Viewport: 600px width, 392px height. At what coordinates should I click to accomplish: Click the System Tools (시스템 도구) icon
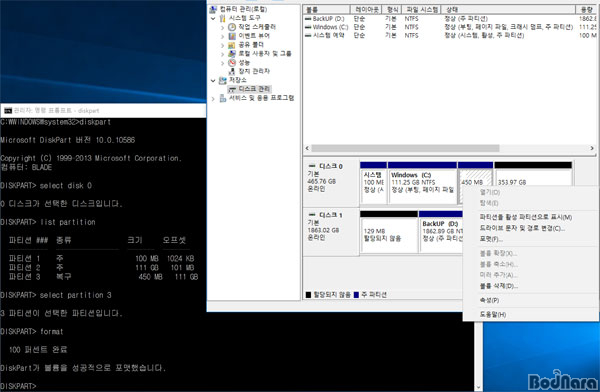coord(222,18)
